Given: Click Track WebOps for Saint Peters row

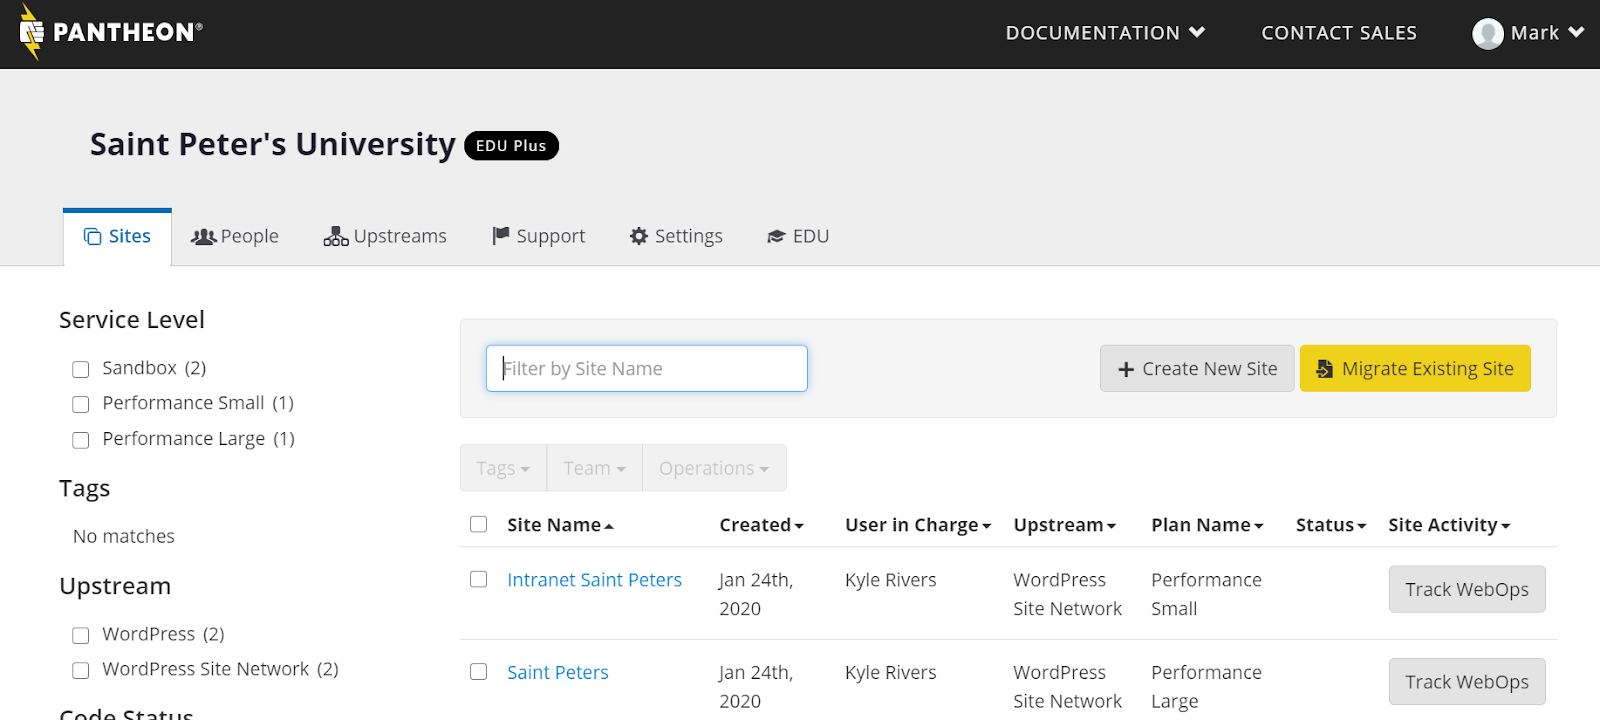Looking at the screenshot, I should (x=1467, y=681).
